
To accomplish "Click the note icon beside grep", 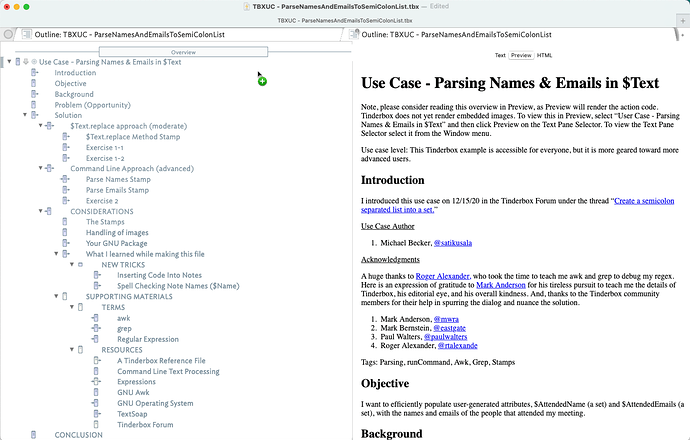I will pos(95,328).
